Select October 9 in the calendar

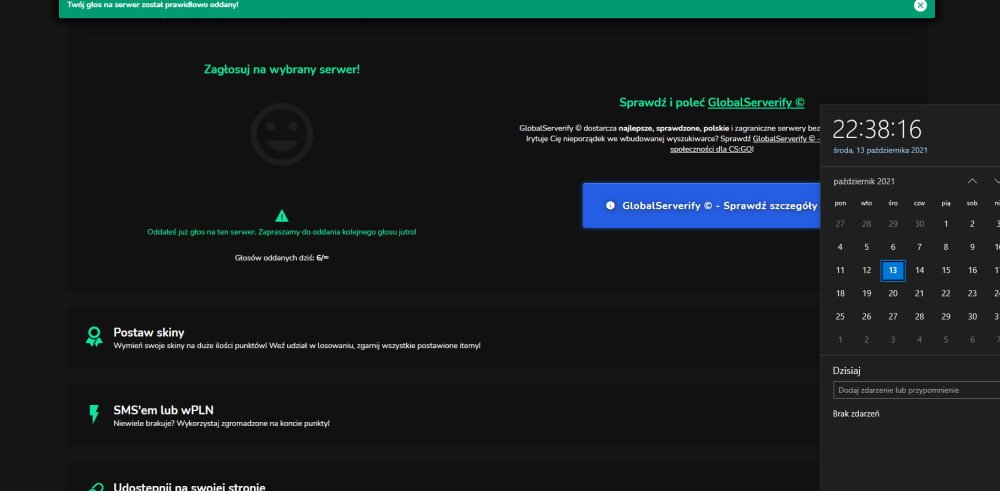tap(972, 247)
